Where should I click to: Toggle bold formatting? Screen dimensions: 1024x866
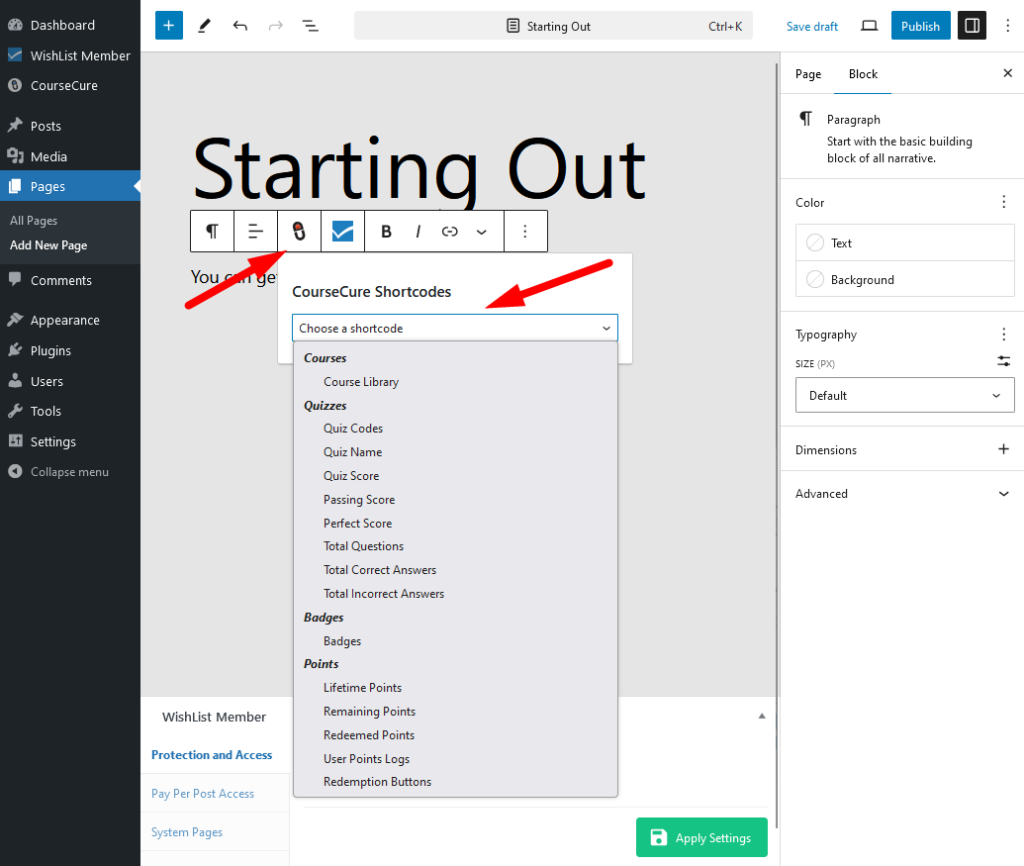click(x=386, y=231)
